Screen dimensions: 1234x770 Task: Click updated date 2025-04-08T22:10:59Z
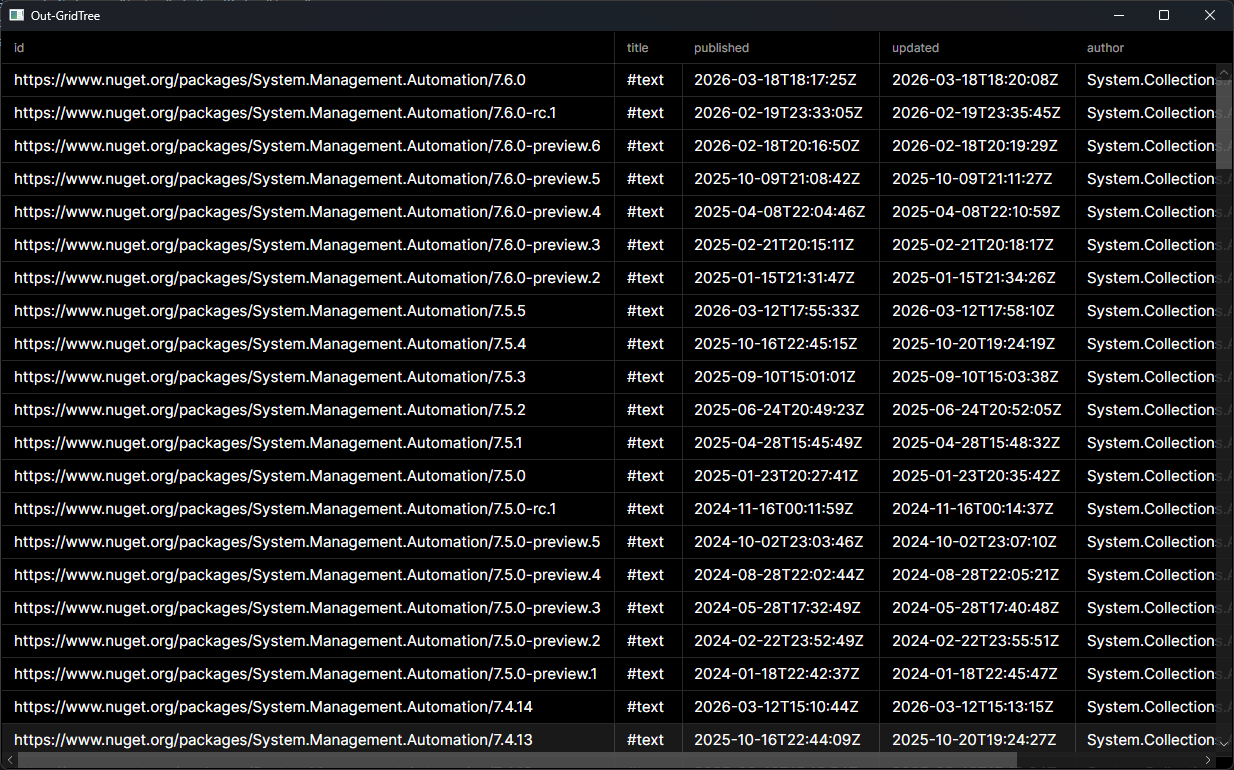click(975, 212)
